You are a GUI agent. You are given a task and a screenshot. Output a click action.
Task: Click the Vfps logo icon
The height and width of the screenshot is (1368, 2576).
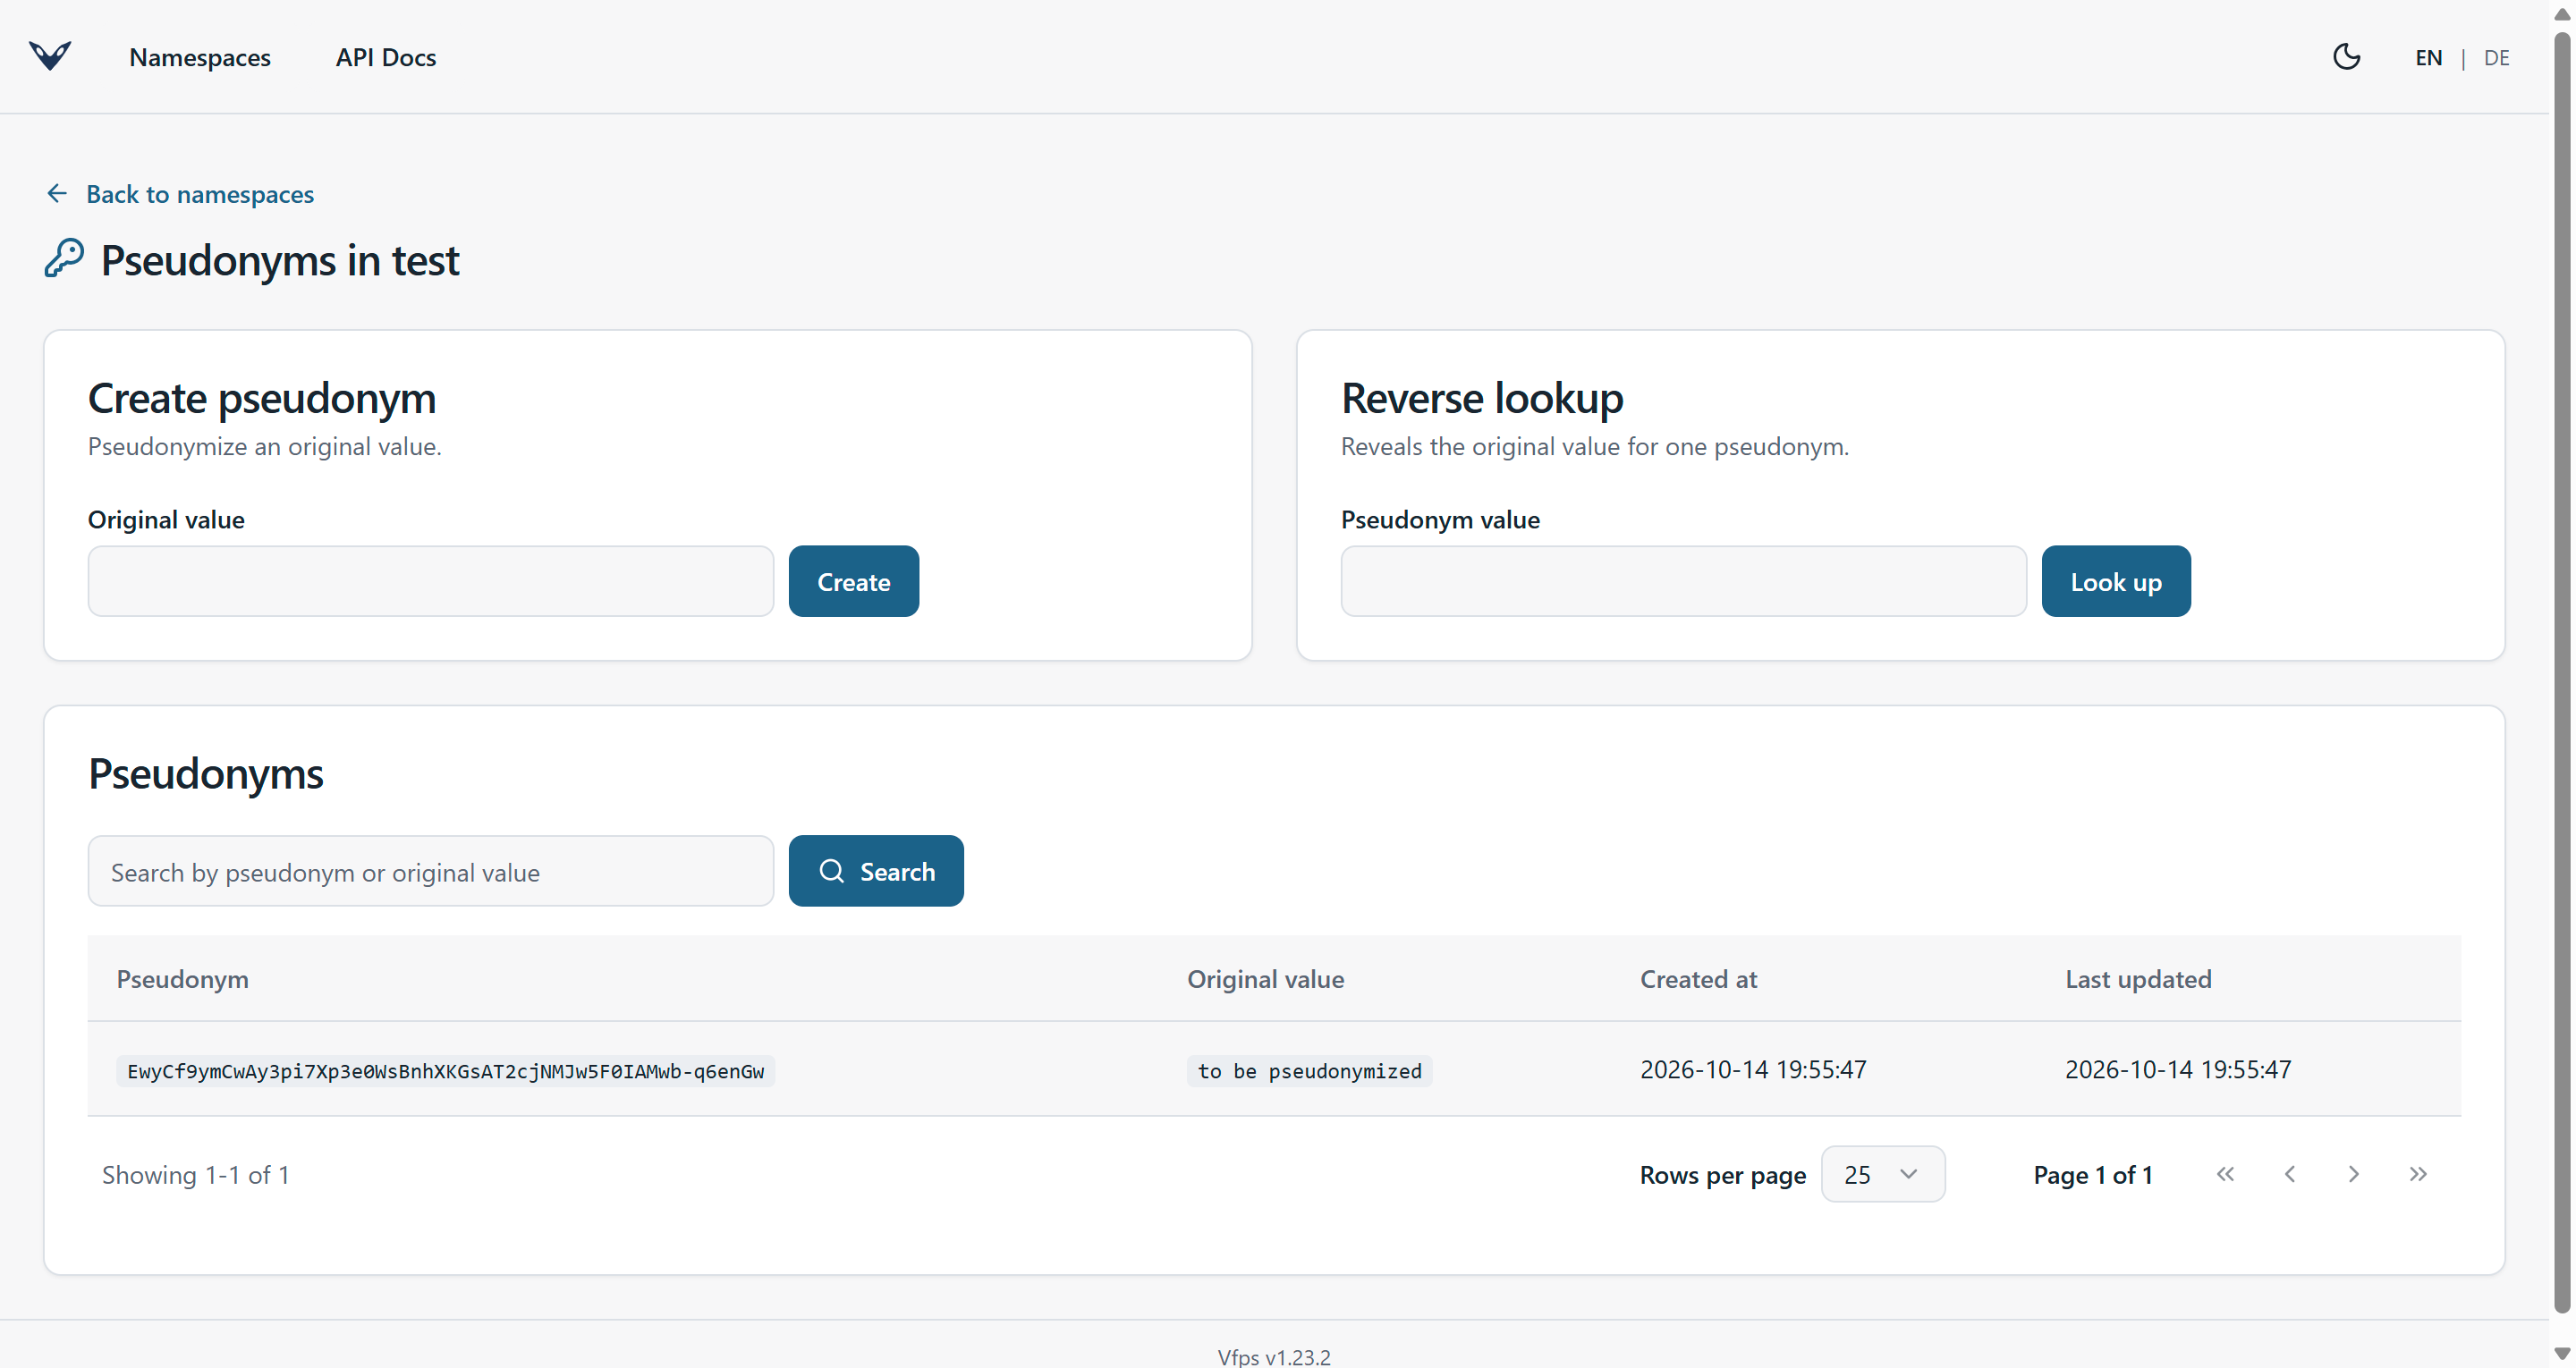[x=50, y=56]
